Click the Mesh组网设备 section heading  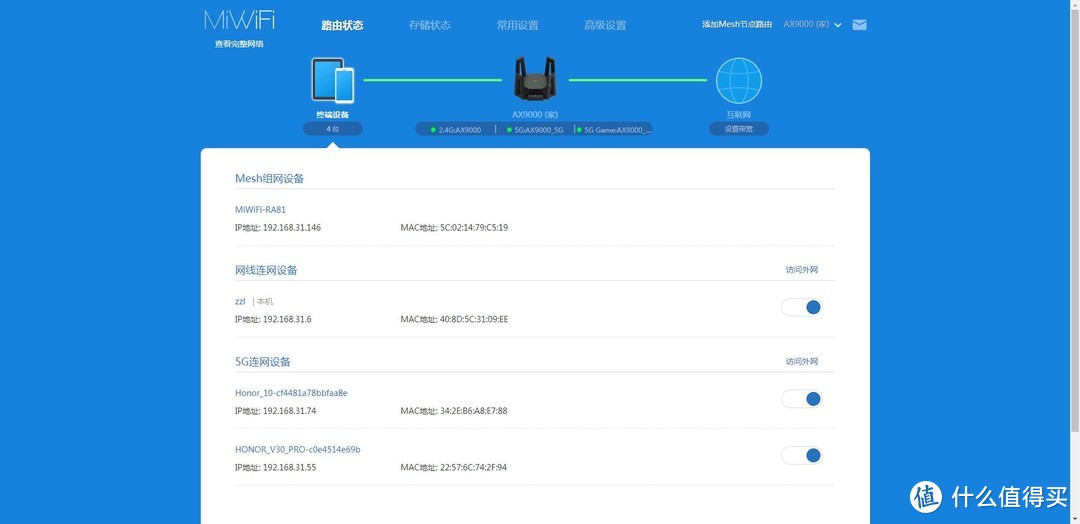click(269, 178)
